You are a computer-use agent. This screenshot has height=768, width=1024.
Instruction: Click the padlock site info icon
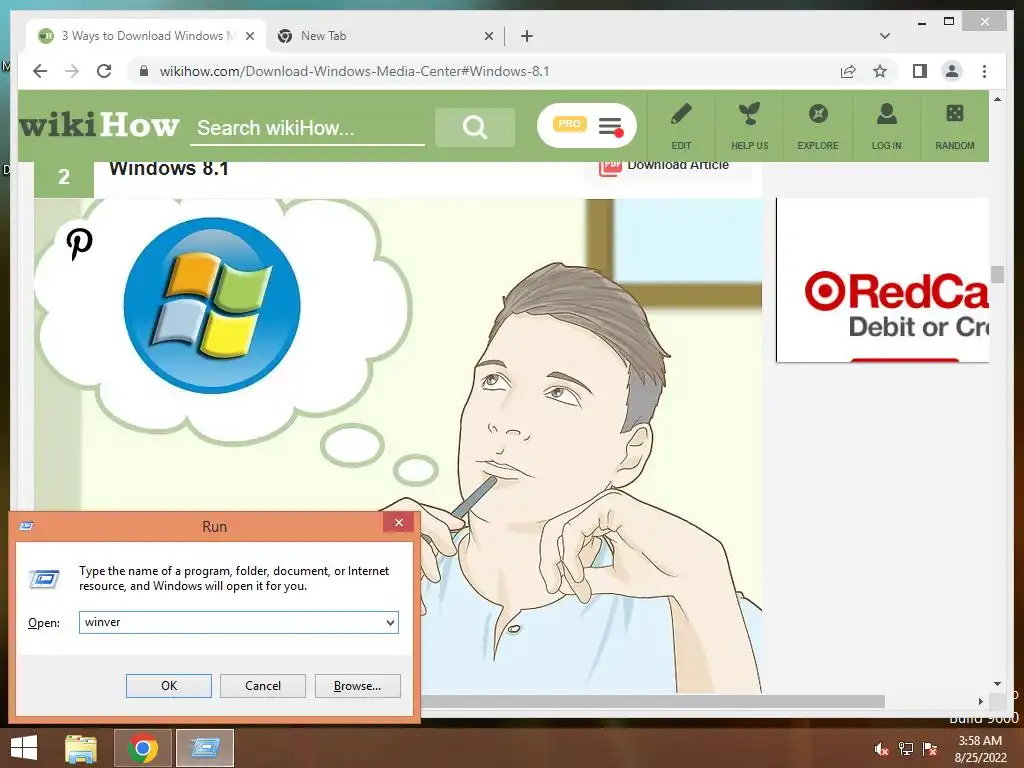[x=144, y=71]
